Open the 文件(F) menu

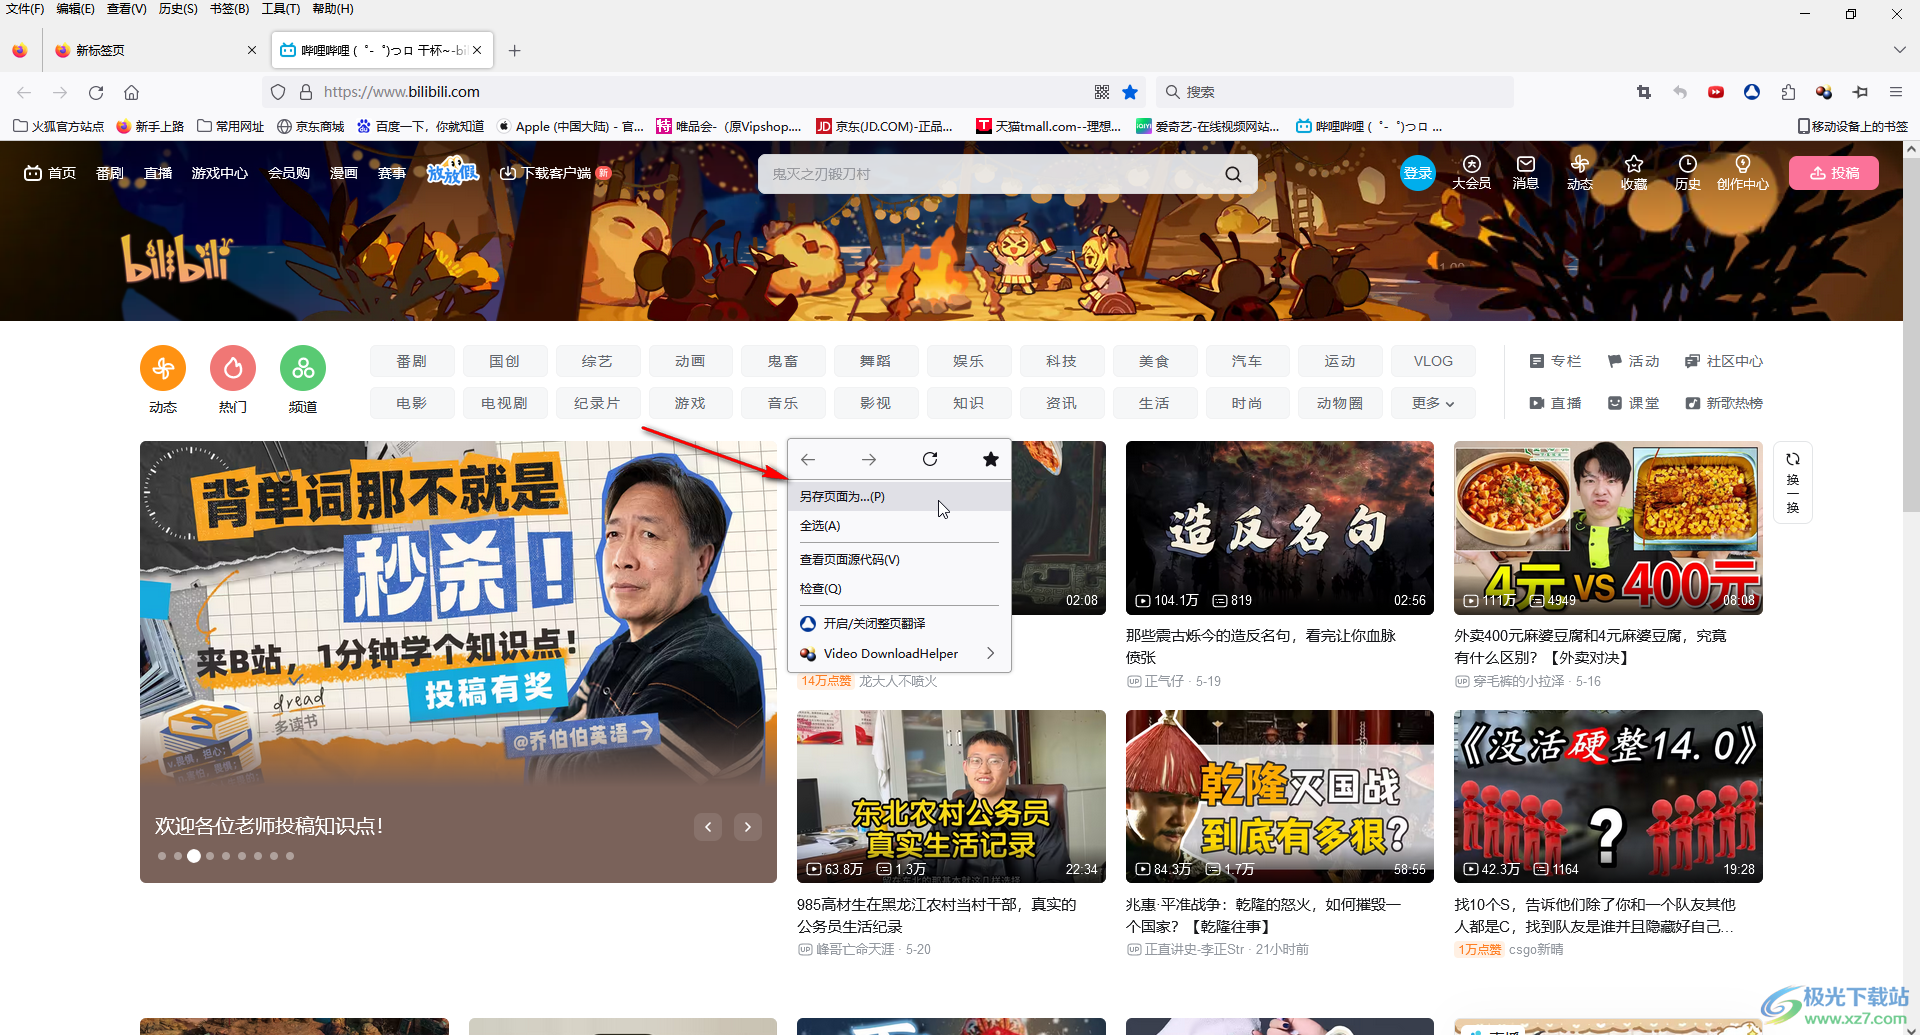[x=25, y=9]
